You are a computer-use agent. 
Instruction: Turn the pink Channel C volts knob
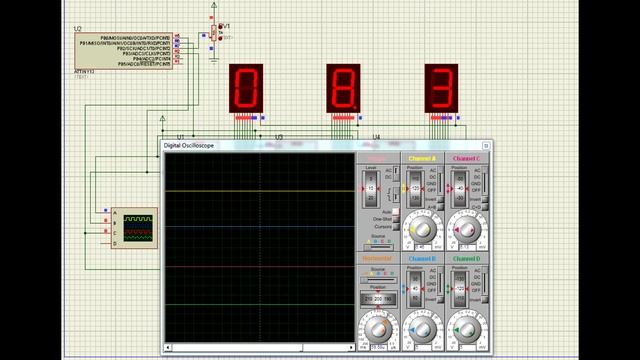click(x=467, y=230)
